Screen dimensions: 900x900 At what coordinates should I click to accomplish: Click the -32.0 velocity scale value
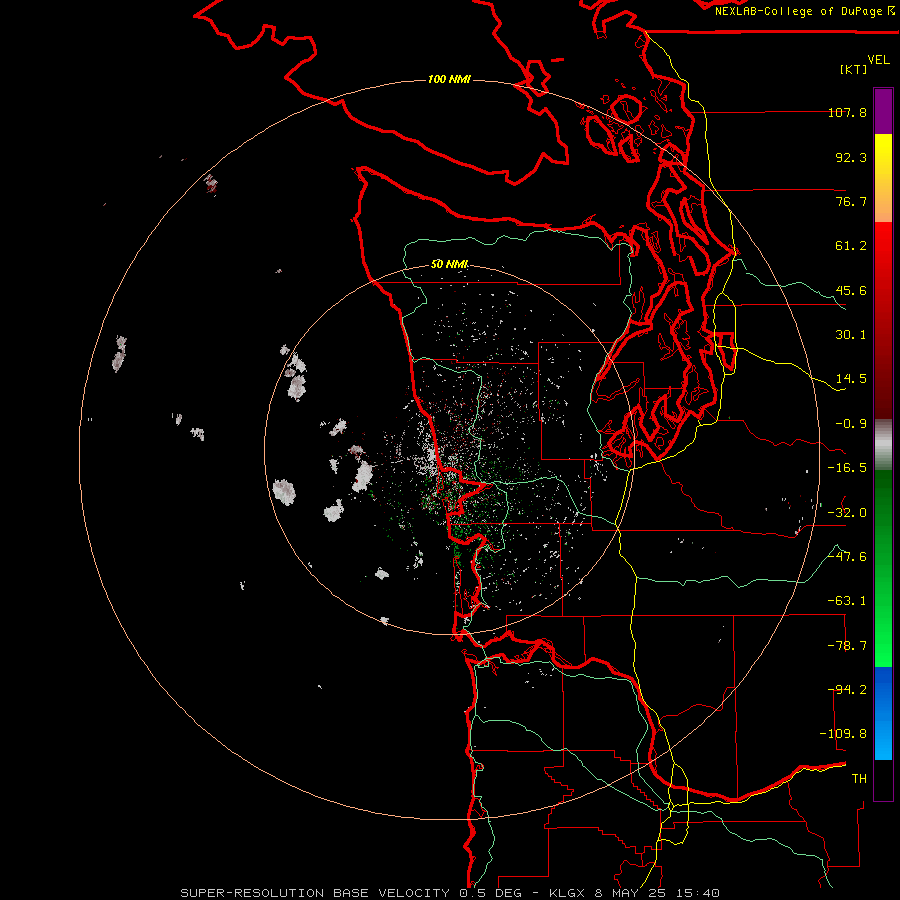click(x=847, y=513)
